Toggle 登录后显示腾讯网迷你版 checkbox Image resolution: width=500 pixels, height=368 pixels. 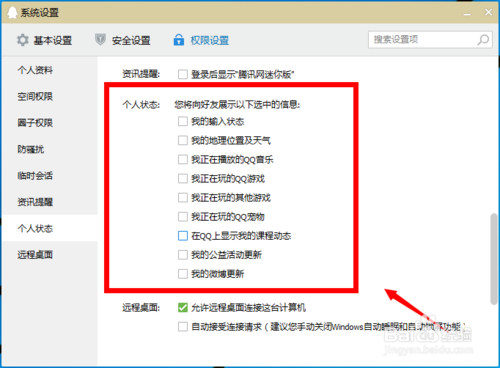[x=183, y=74]
